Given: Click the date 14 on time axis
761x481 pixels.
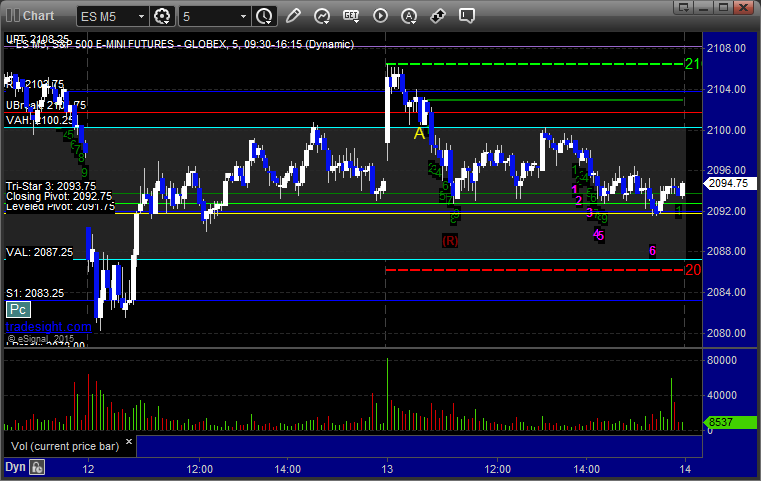Looking at the screenshot, I should (685, 469).
